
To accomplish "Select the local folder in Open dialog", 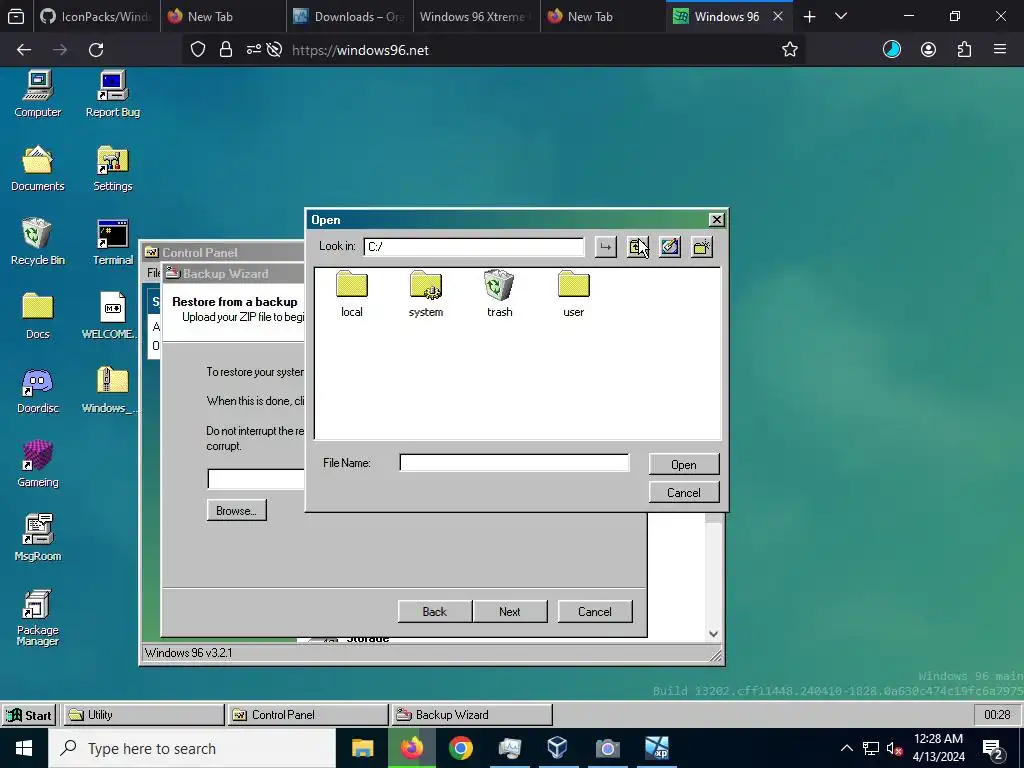I will click(x=351, y=294).
